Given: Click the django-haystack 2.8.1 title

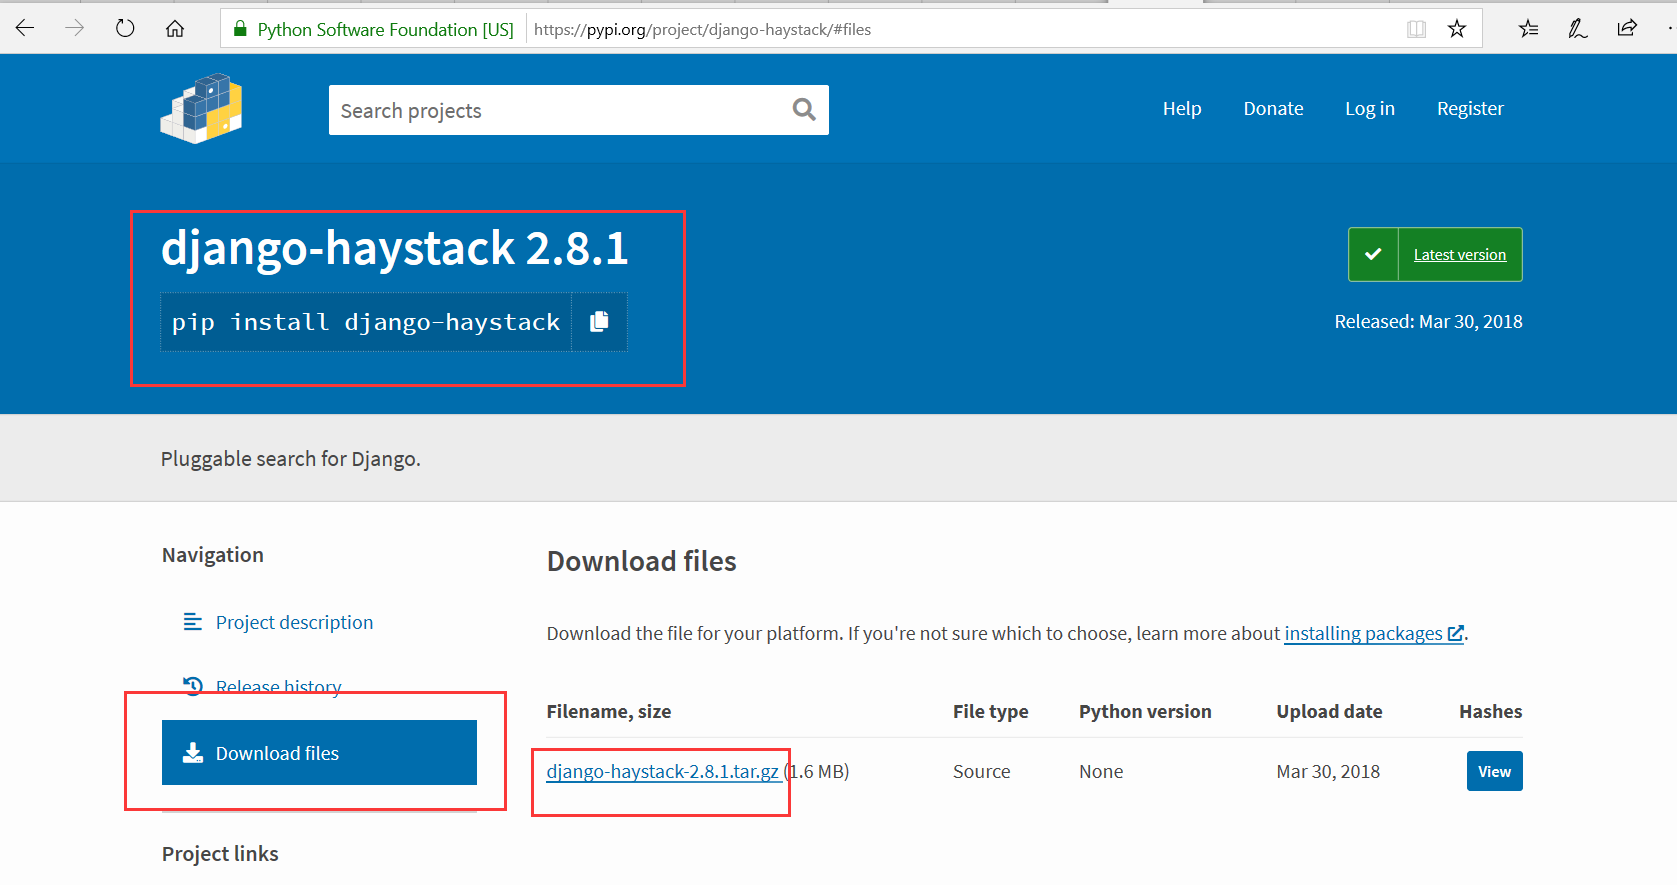Looking at the screenshot, I should pyautogui.click(x=395, y=248).
